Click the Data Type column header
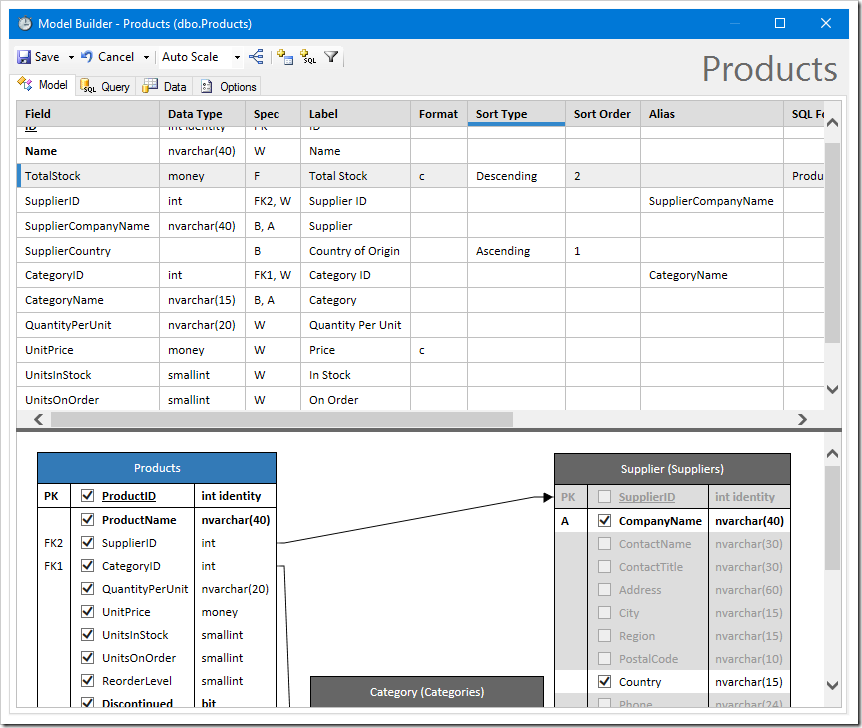 [x=202, y=114]
